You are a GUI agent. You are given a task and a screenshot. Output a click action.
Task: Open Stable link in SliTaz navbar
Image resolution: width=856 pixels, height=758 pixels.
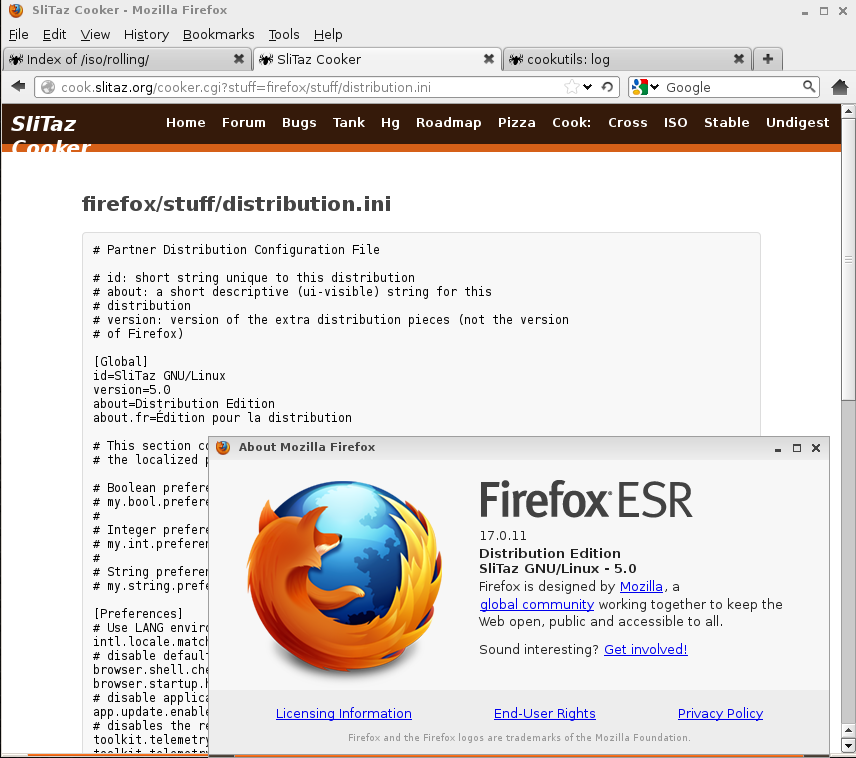727,122
